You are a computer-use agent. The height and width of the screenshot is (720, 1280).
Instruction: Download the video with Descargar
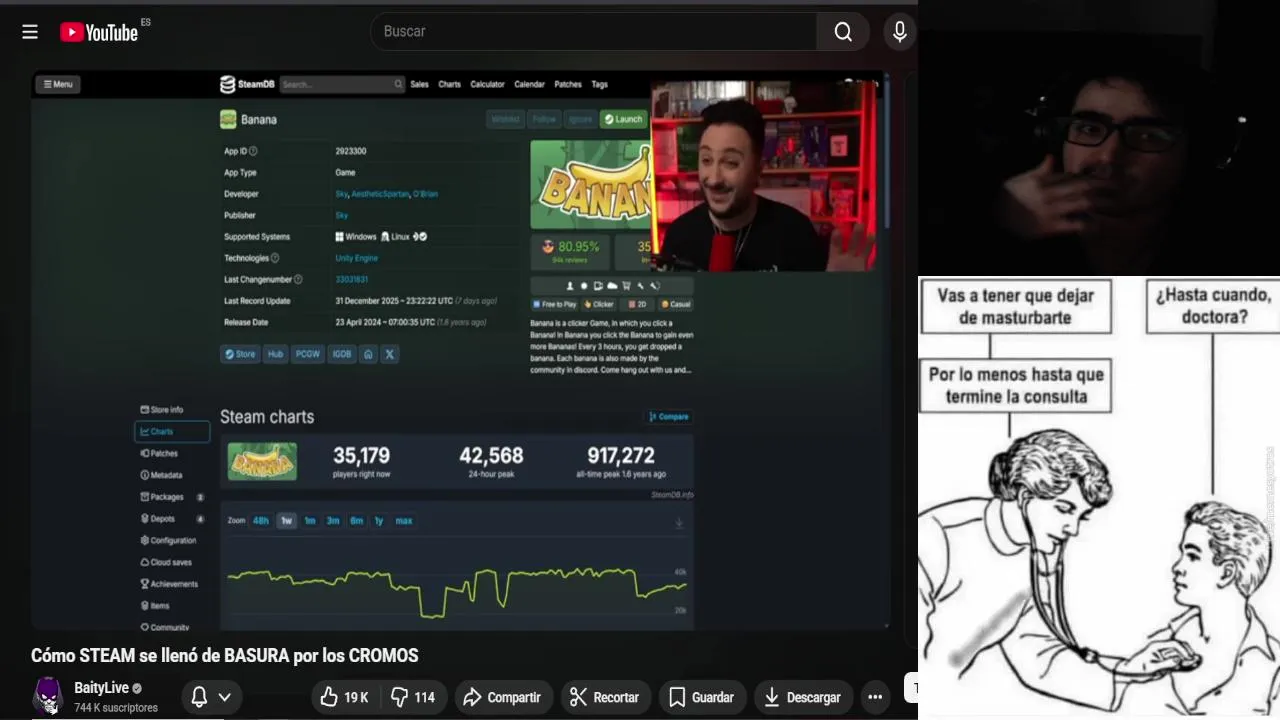pyautogui.click(x=803, y=697)
